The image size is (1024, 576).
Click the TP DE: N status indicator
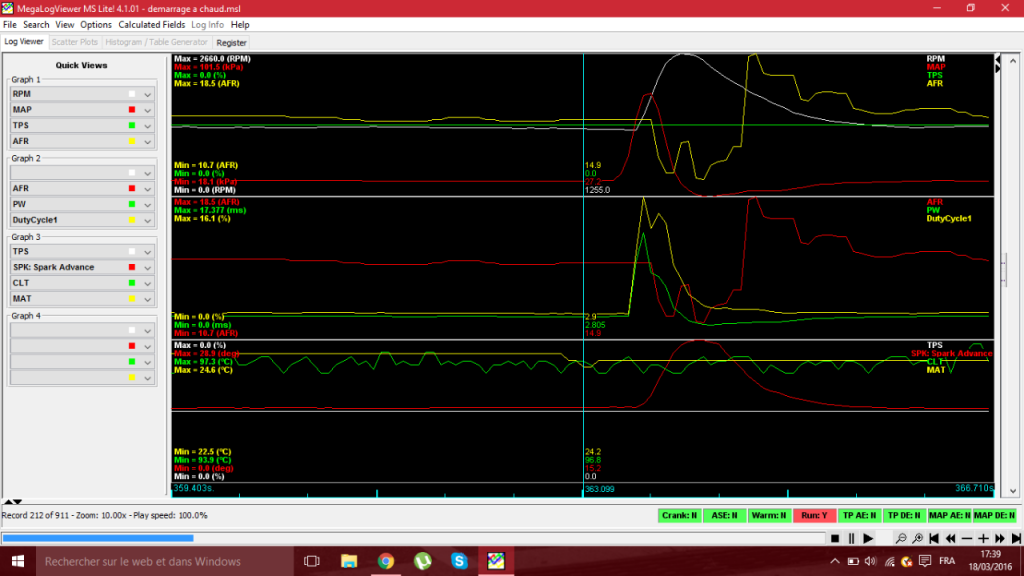[904, 515]
